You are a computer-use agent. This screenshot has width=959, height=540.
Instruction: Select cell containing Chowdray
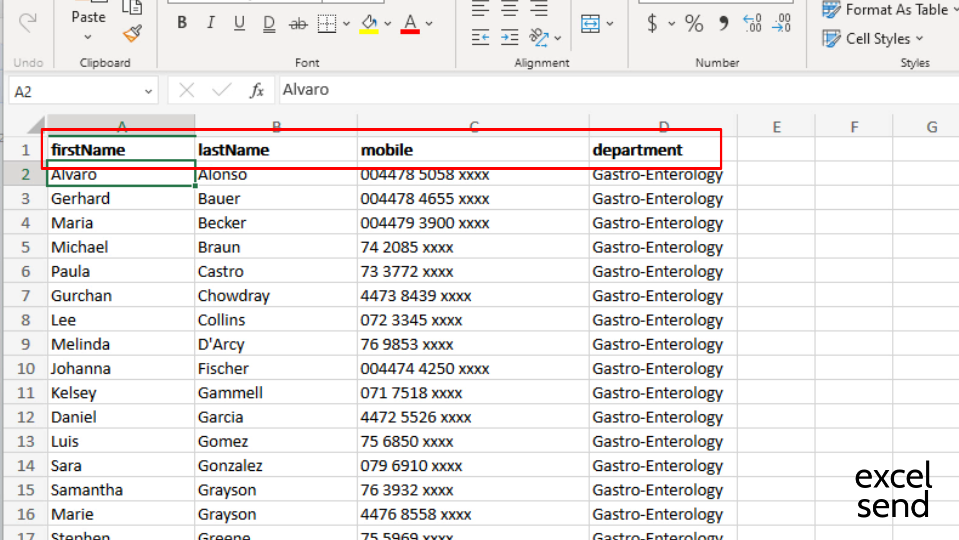click(x=276, y=295)
